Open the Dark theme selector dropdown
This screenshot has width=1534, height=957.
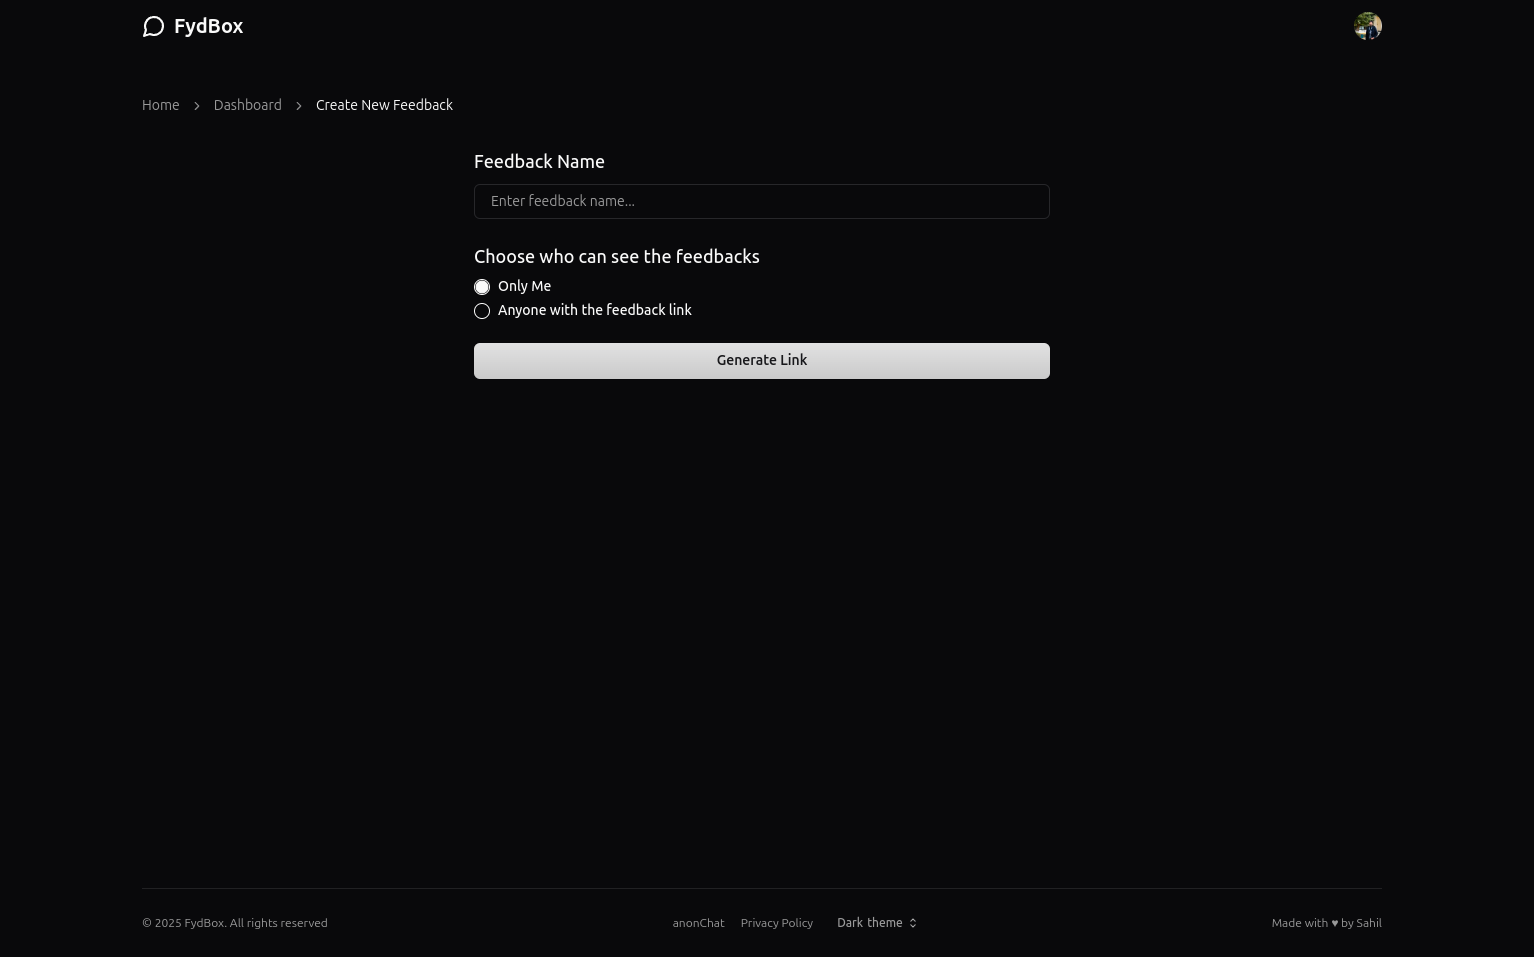coord(877,923)
